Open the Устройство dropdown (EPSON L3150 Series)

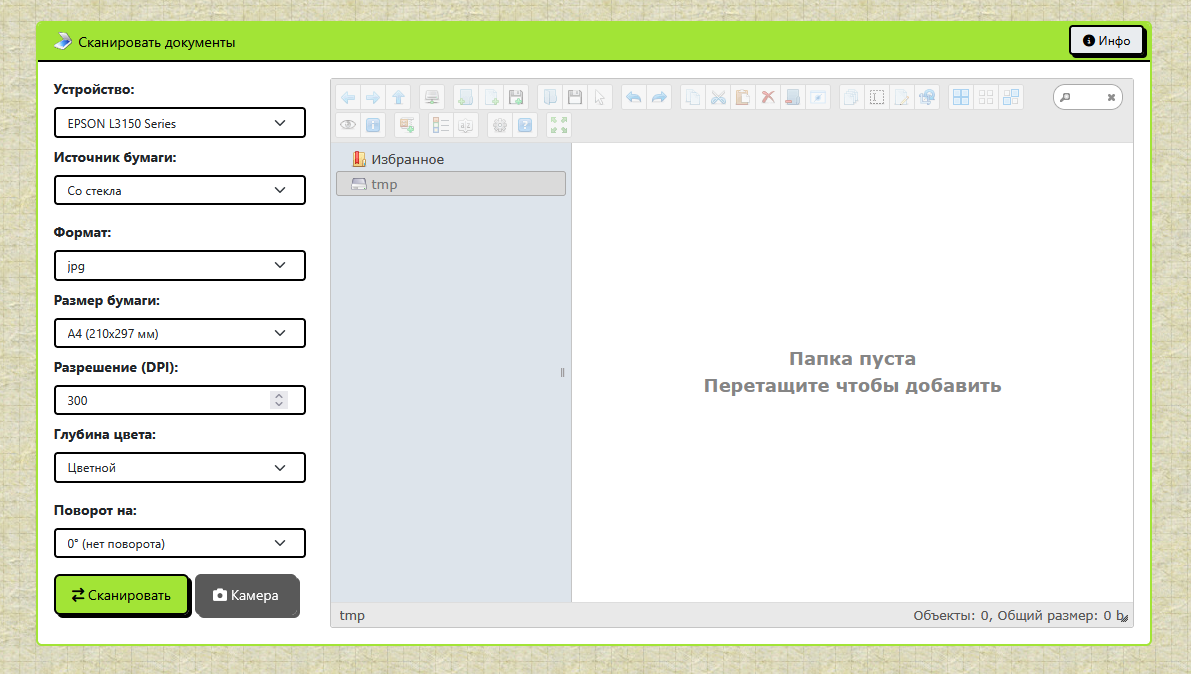tap(179, 124)
